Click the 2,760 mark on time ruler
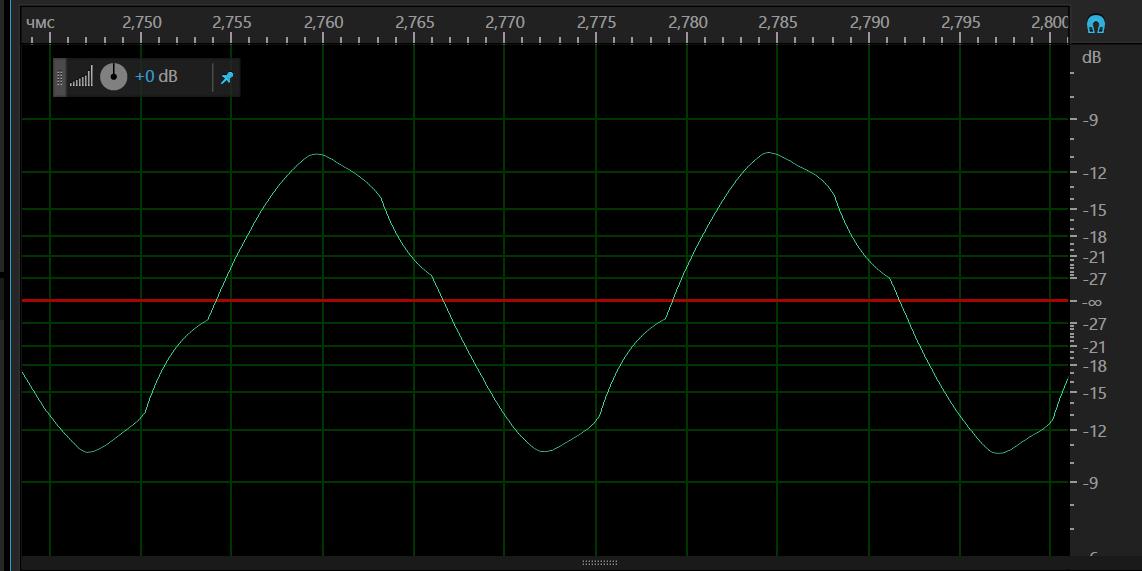 (x=323, y=23)
